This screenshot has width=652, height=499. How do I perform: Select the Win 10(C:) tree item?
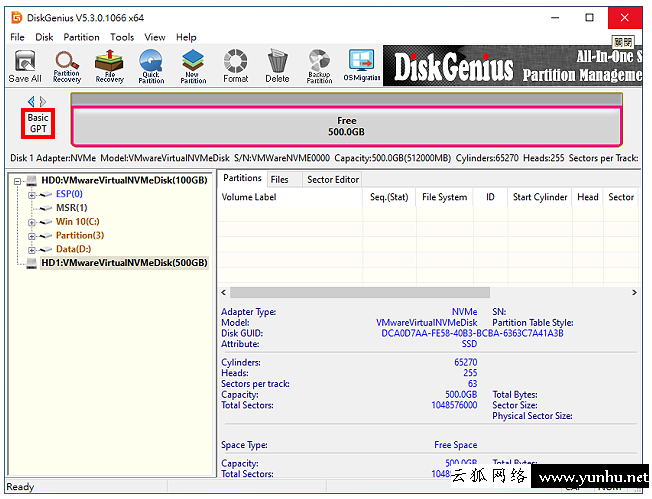[x=78, y=221]
